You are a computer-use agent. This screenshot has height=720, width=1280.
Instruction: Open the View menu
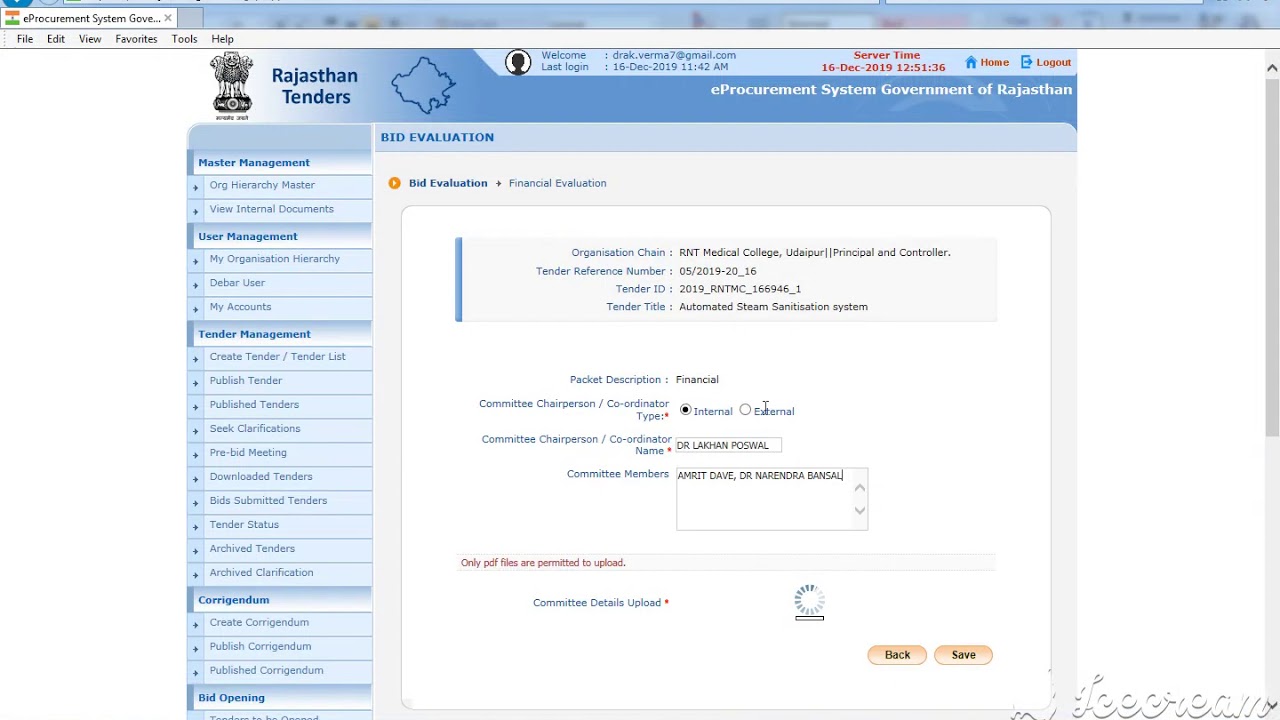[x=90, y=39]
